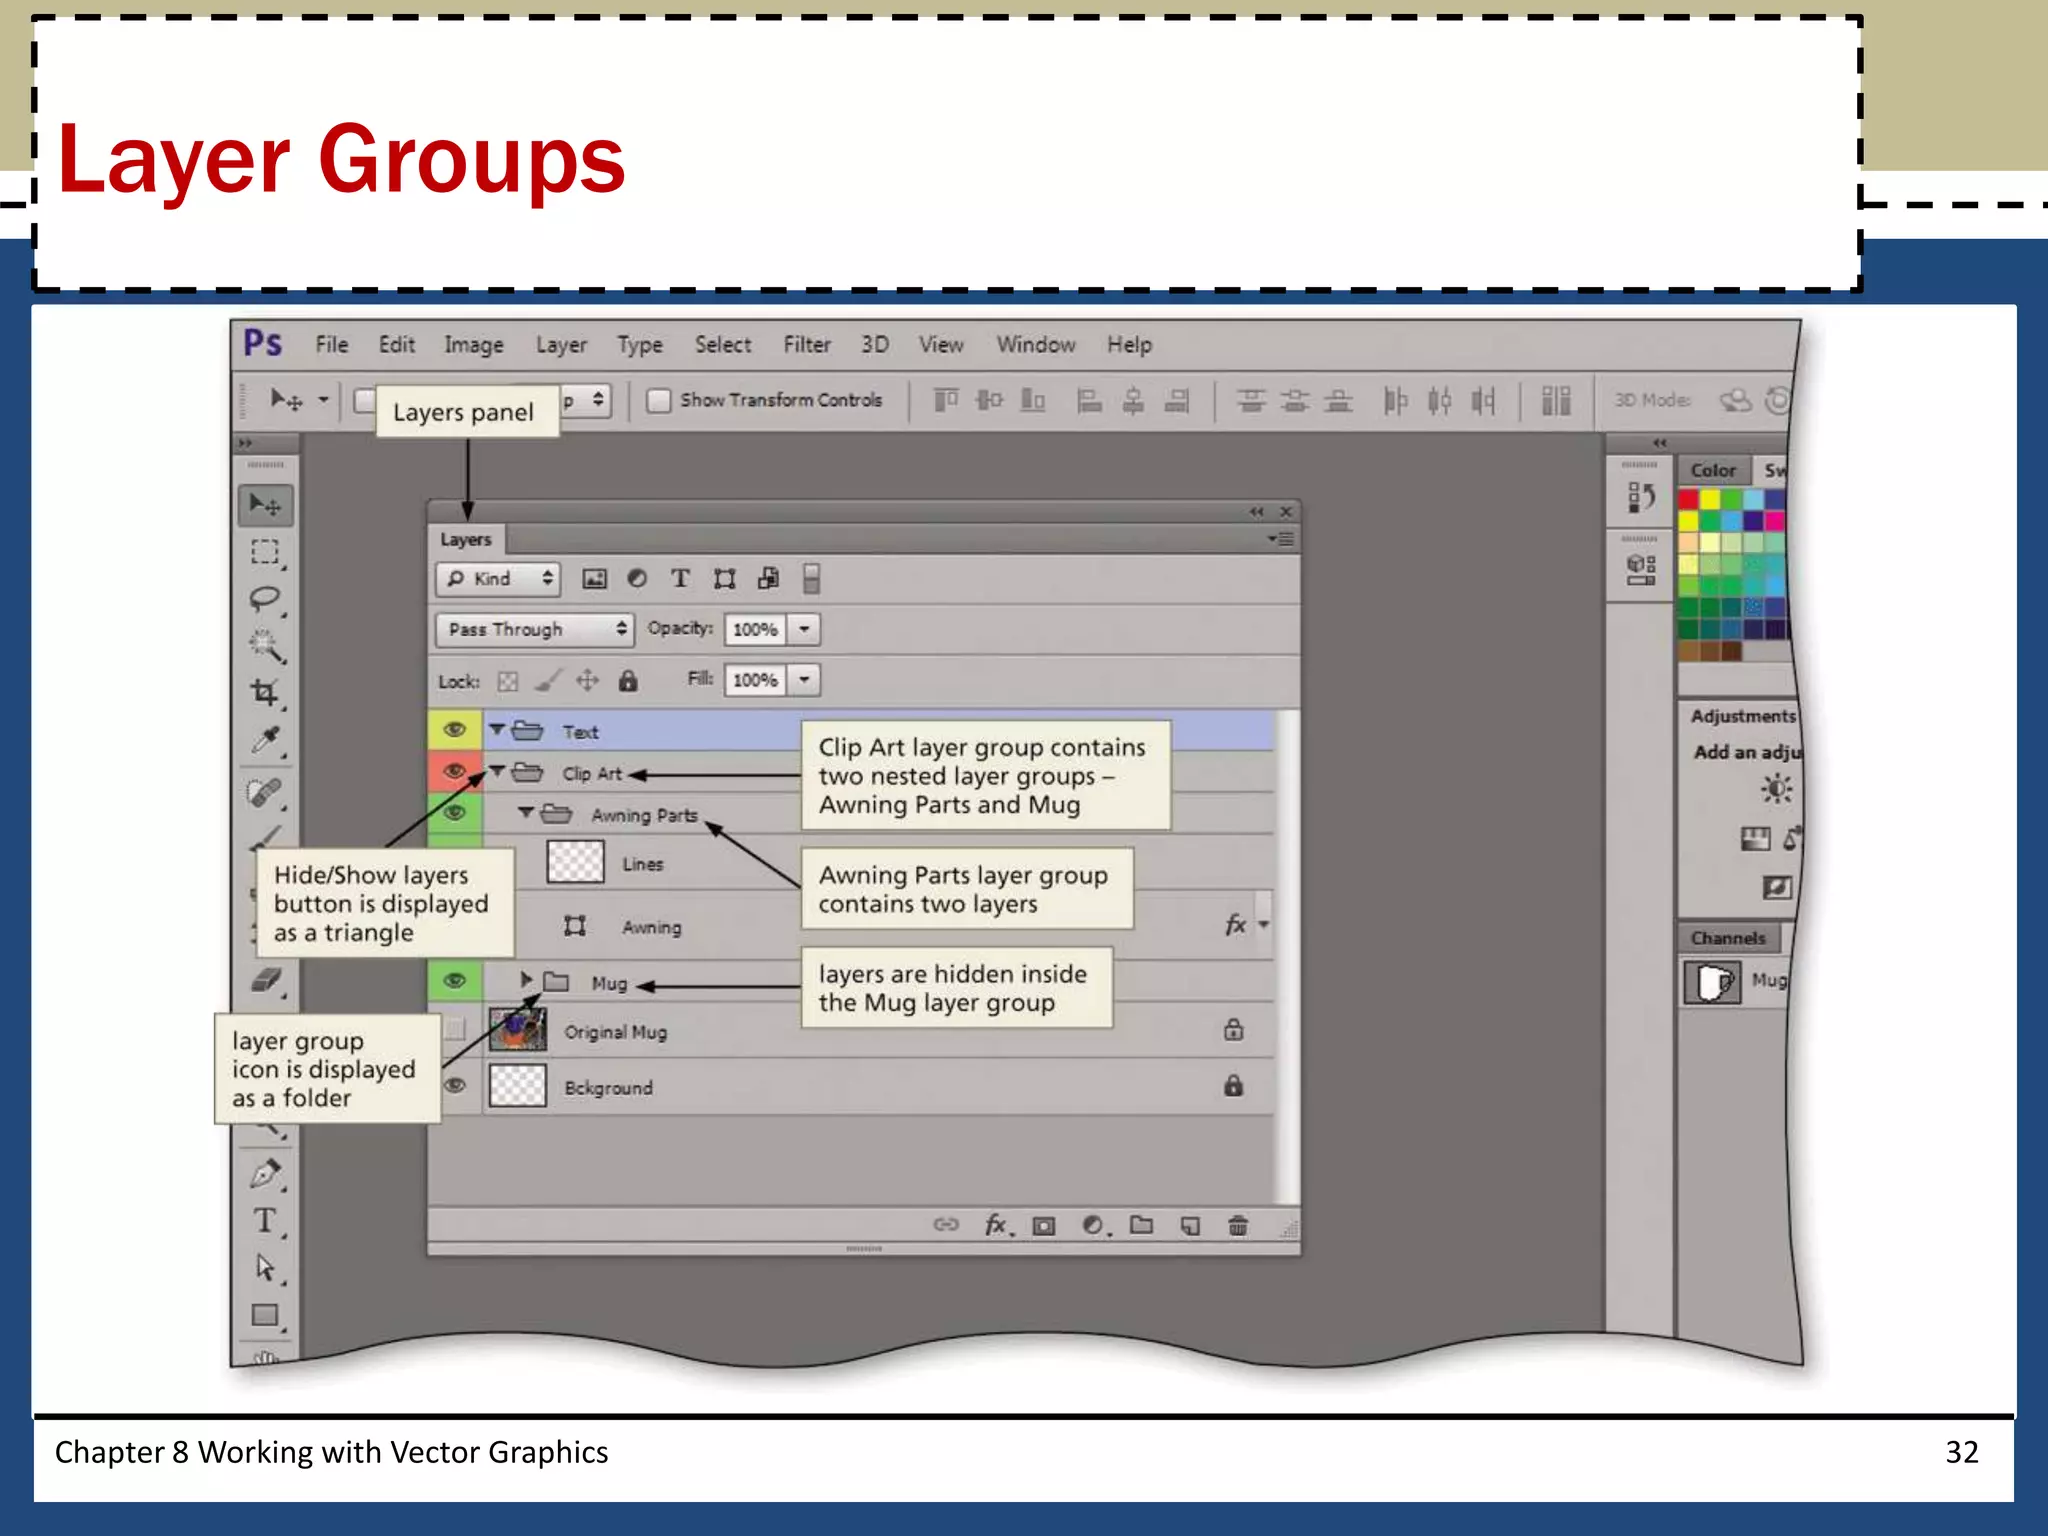This screenshot has width=2048, height=1536.
Task: Filter layers by pixel layers icon
Action: 594,579
